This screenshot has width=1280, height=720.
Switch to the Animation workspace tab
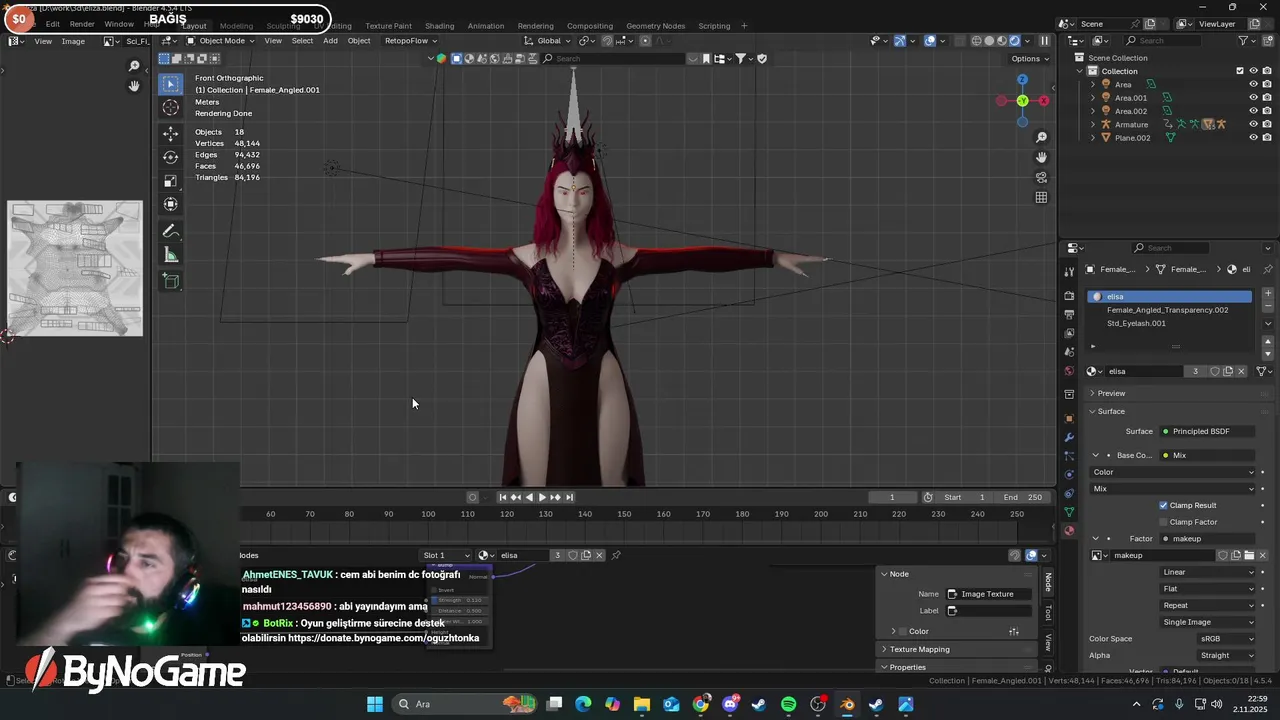(x=486, y=25)
